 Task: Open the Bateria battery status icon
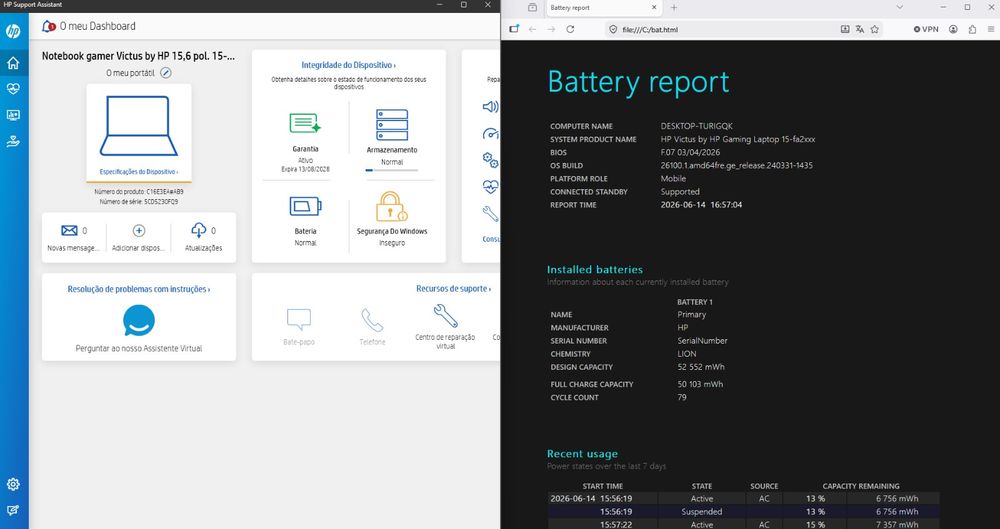click(305, 206)
